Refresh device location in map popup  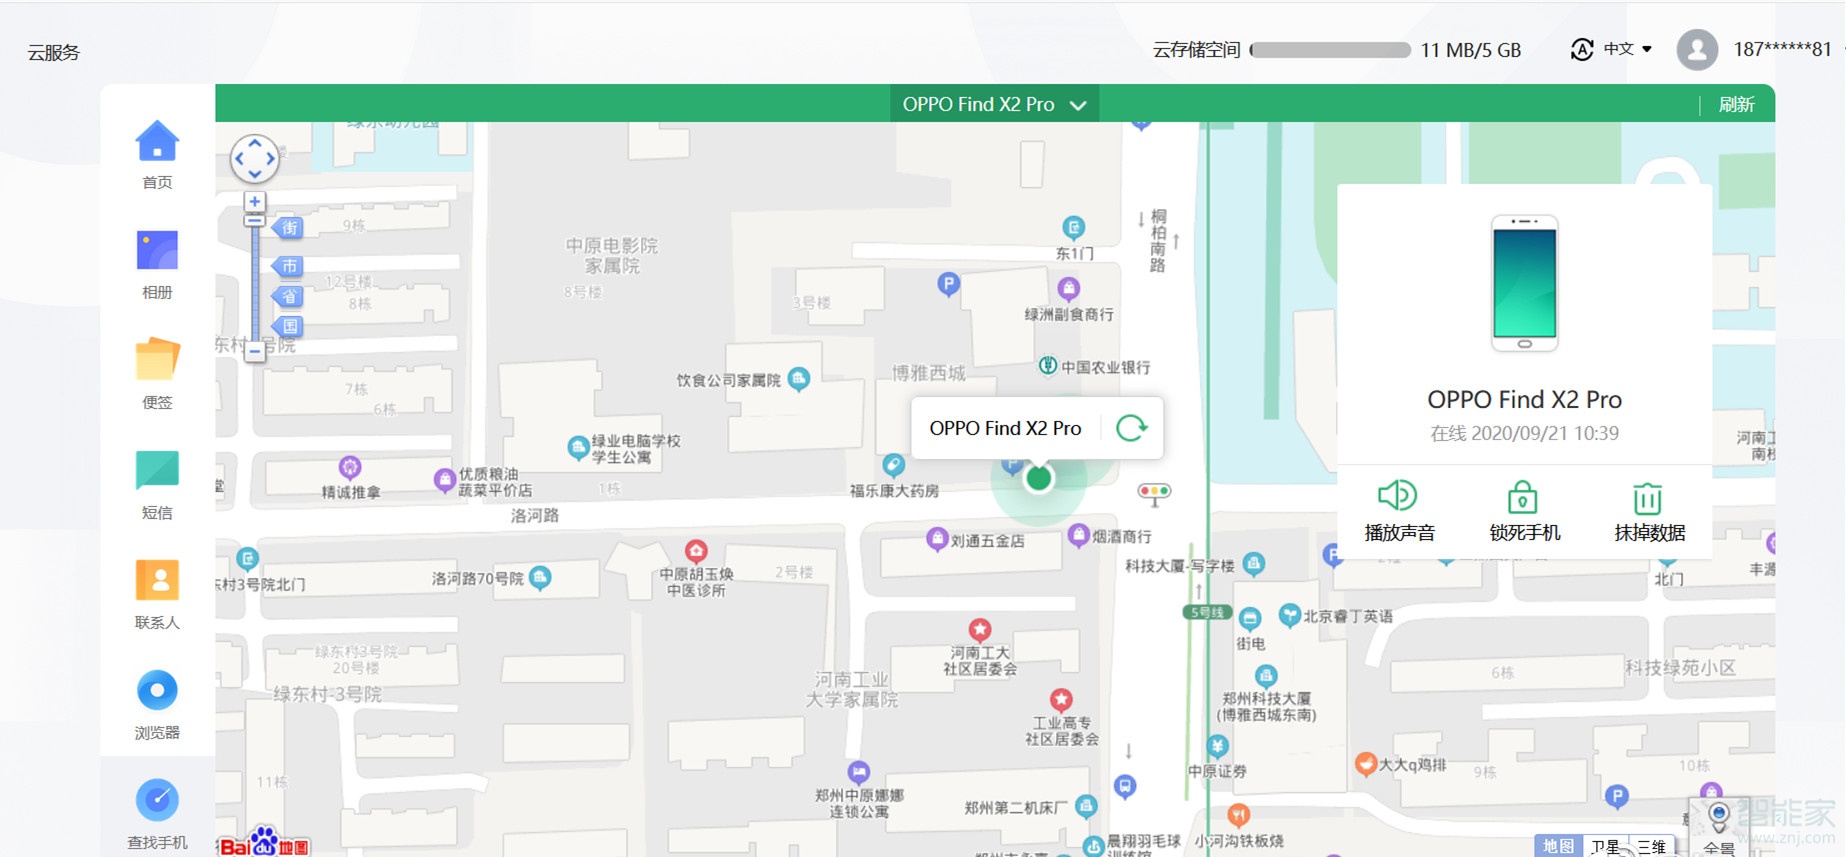tap(1131, 428)
